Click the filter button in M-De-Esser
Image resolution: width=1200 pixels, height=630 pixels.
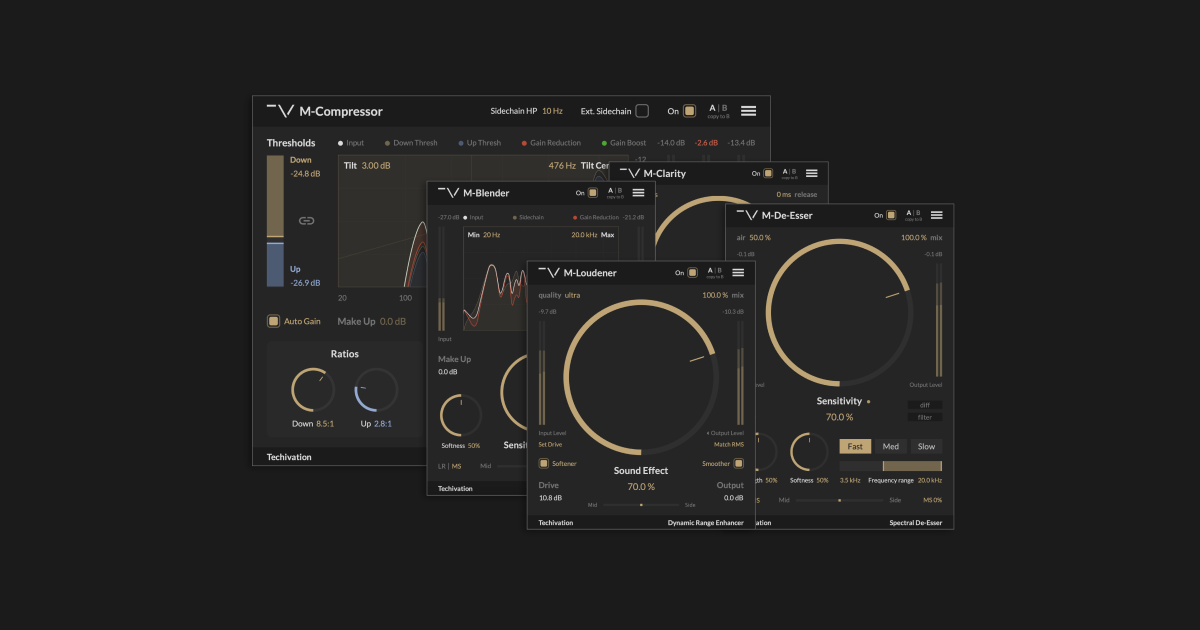point(927,418)
